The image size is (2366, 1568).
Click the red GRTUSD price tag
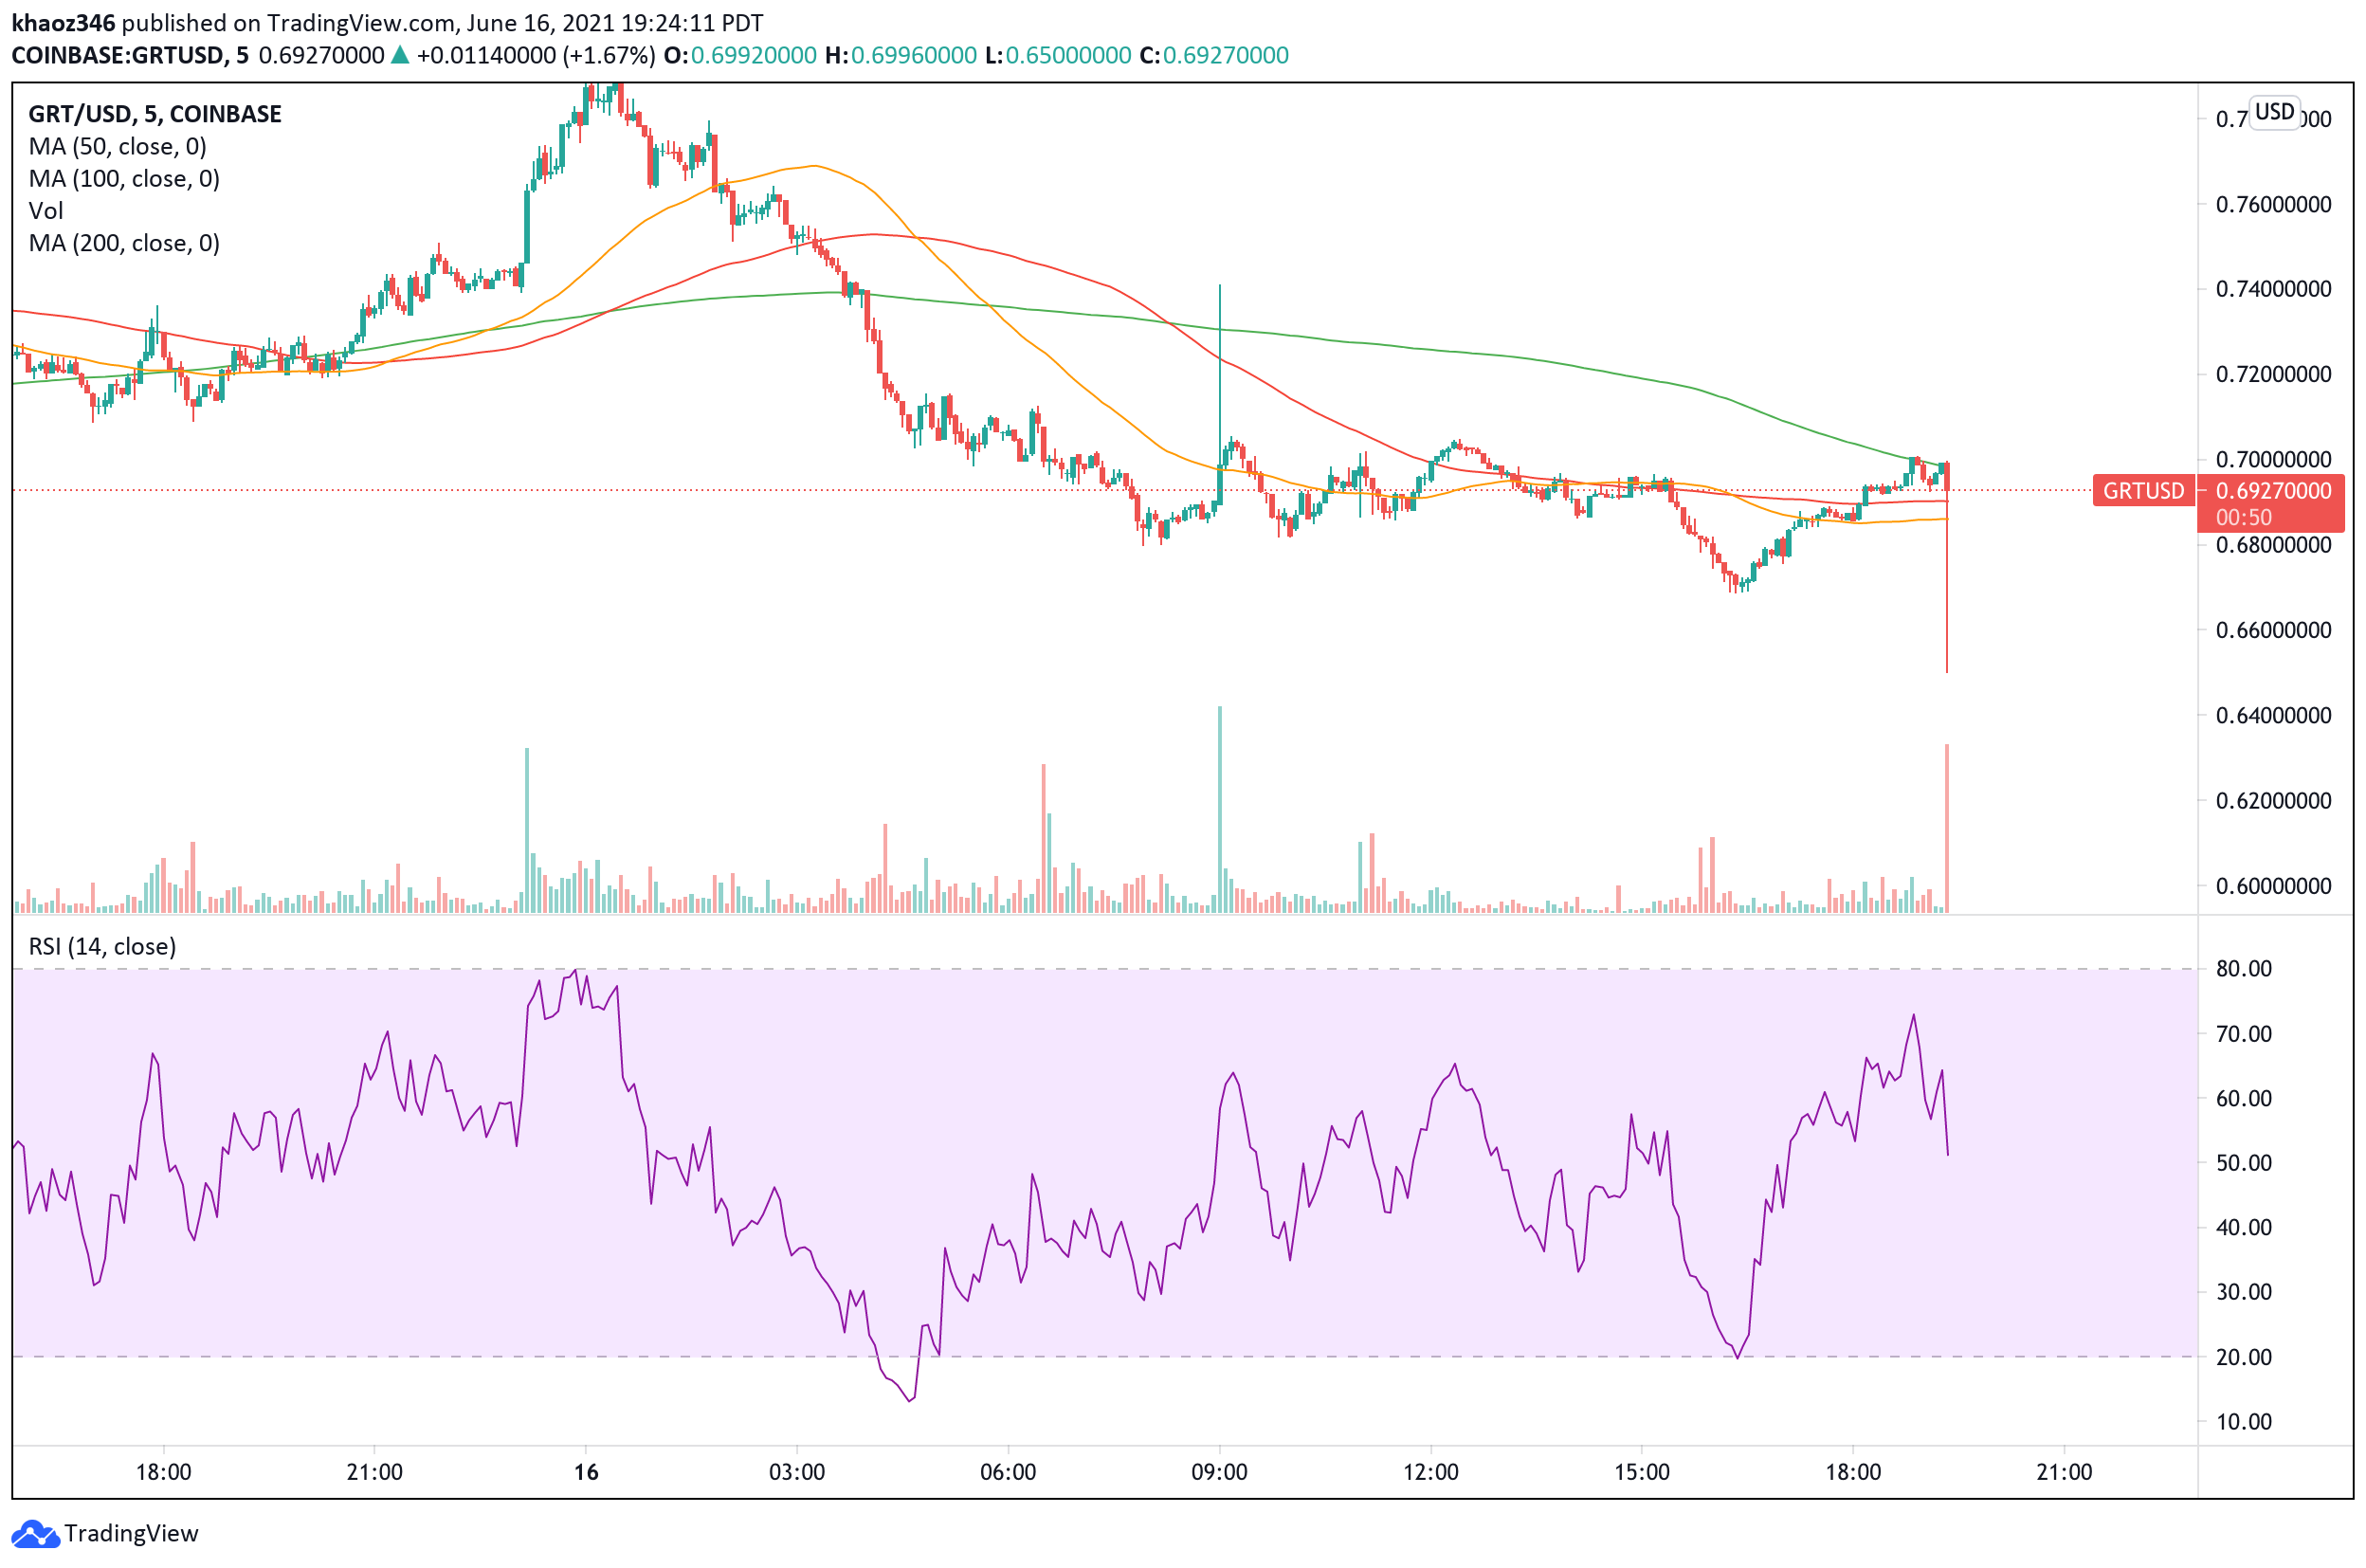(2143, 491)
